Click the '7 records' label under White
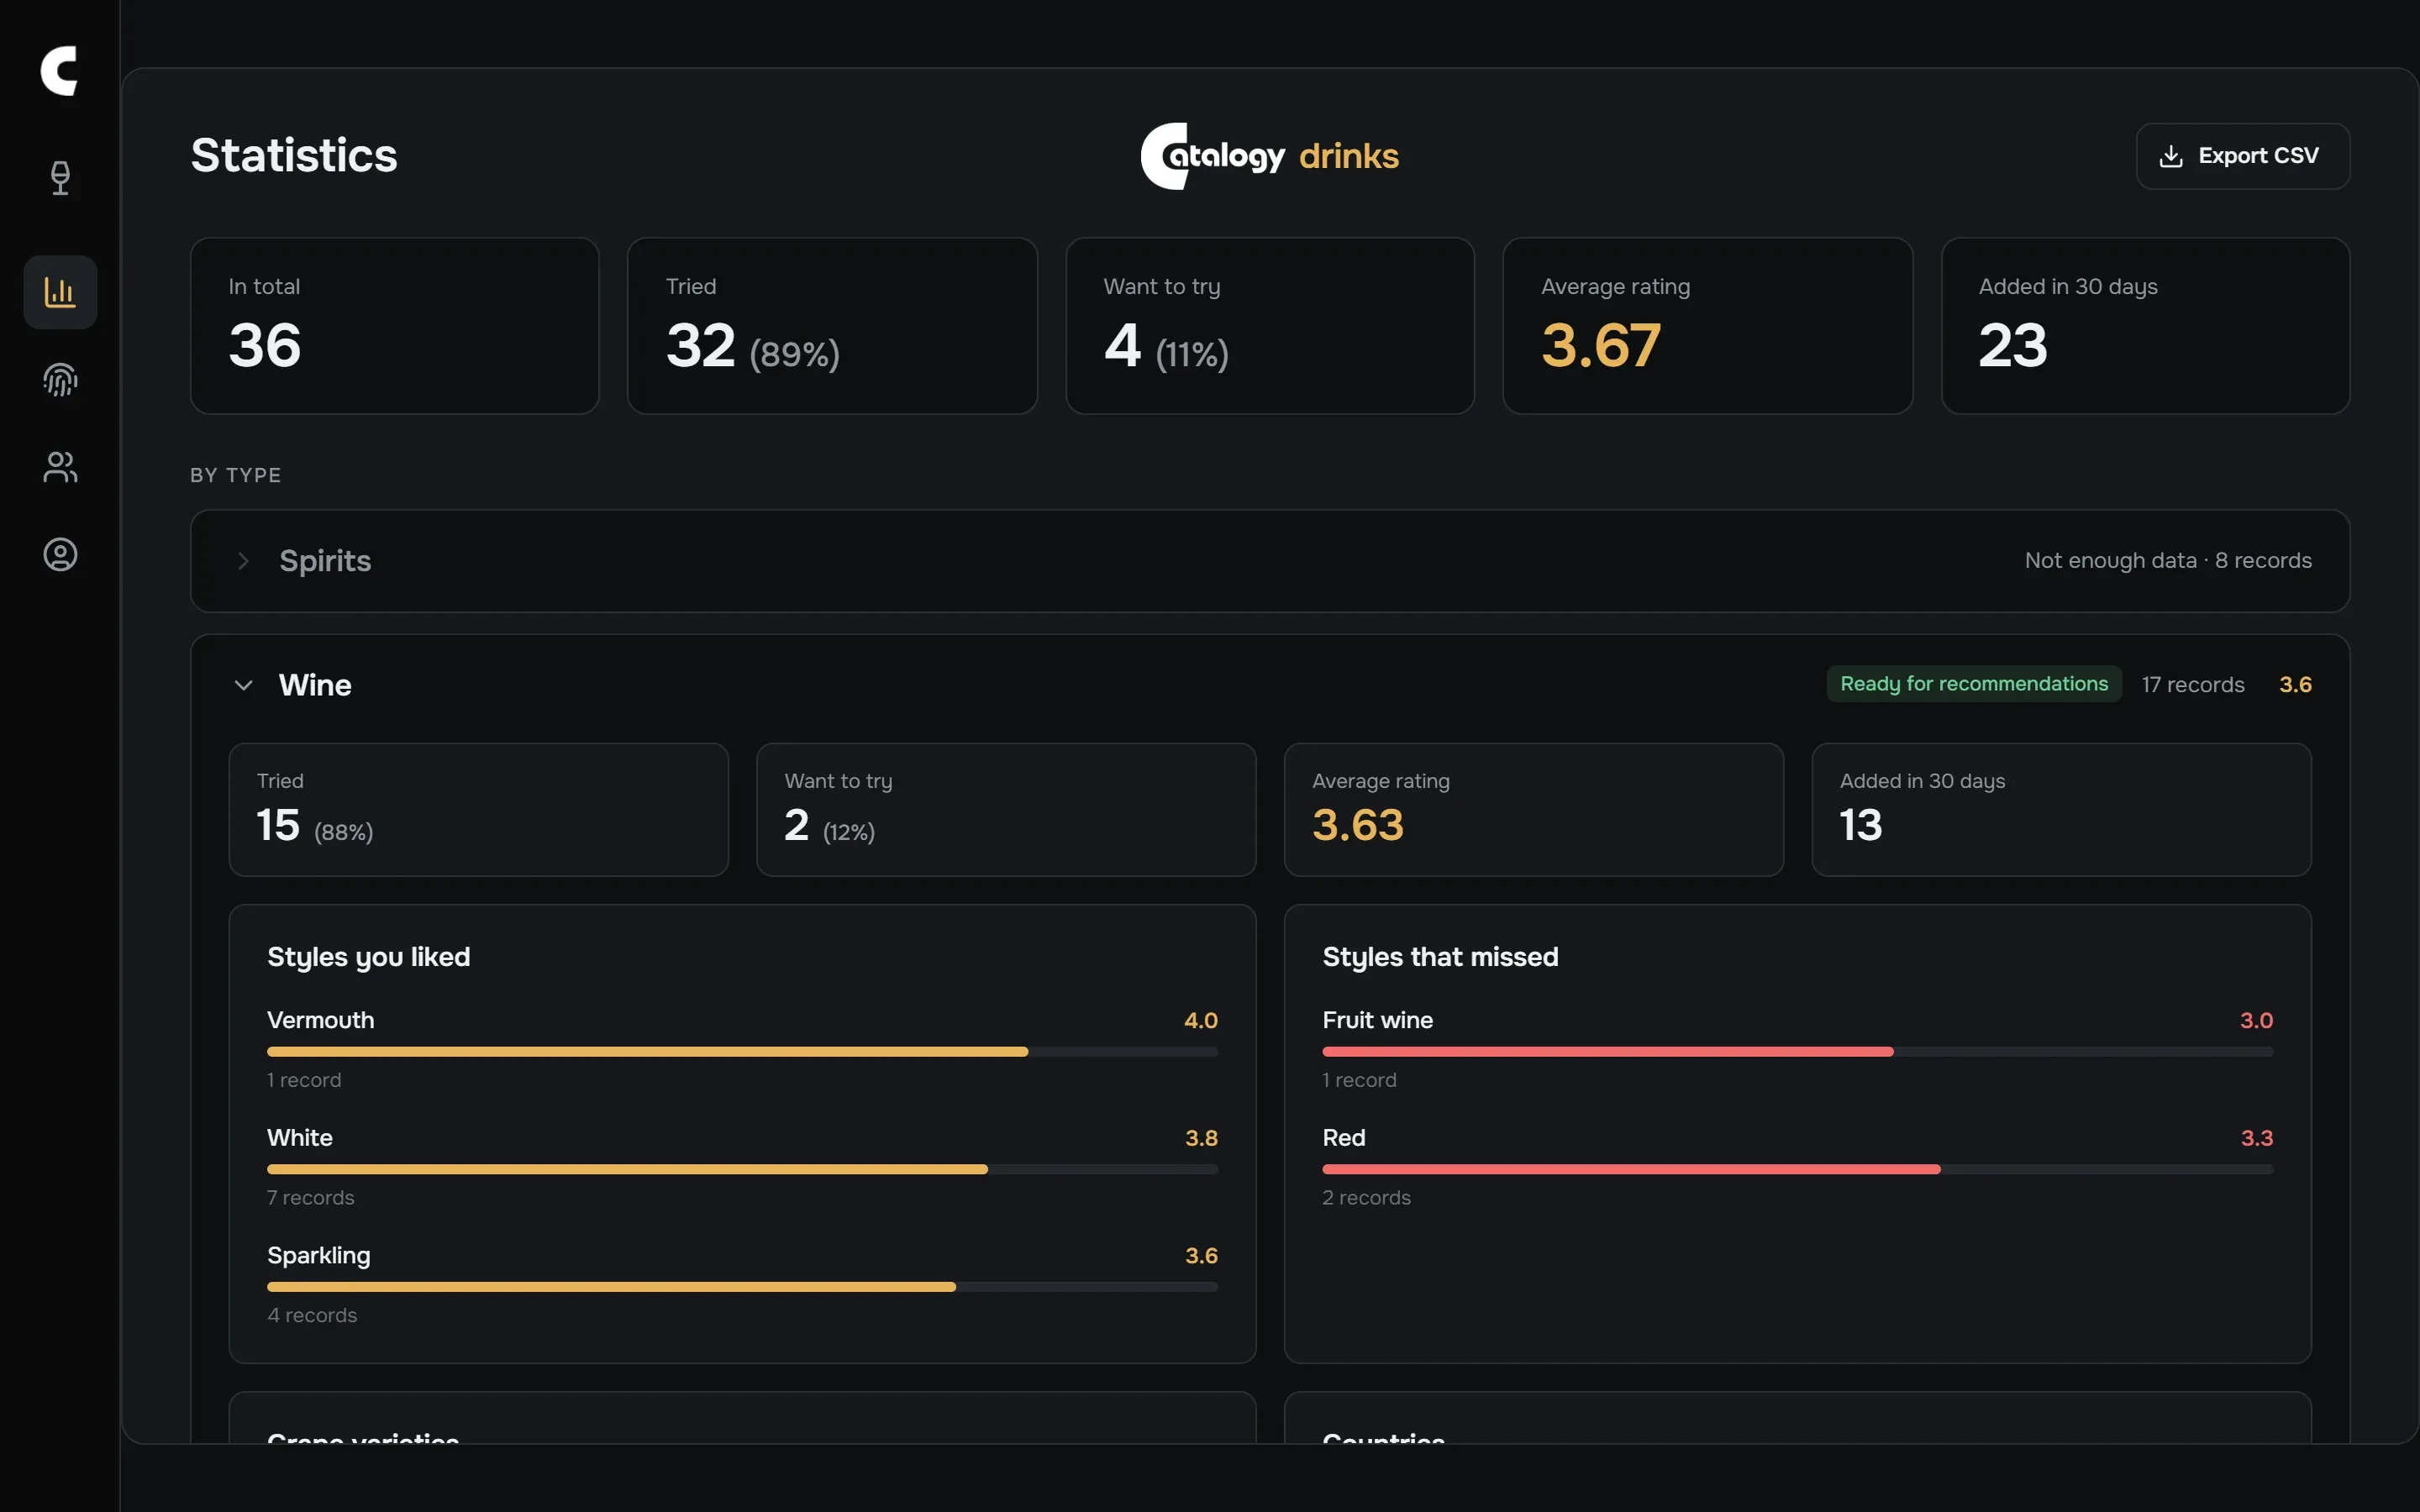Screen dimensions: 2420x1512 pyautogui.click(x=310, y=1198)
